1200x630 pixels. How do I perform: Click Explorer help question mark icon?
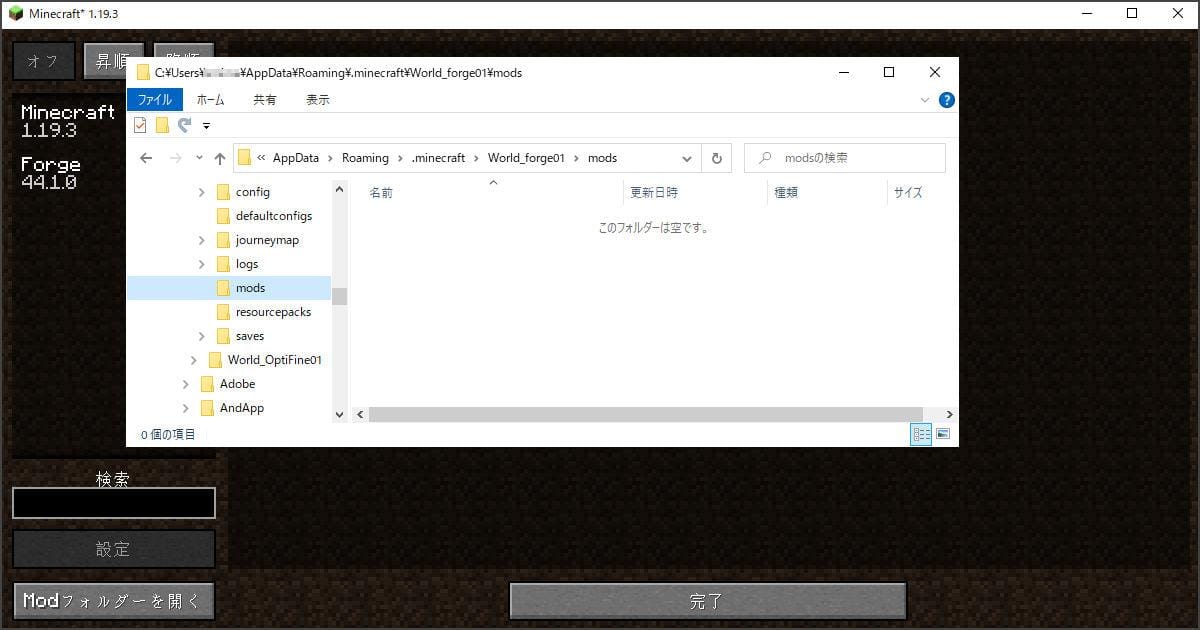(x=946, y=100)
